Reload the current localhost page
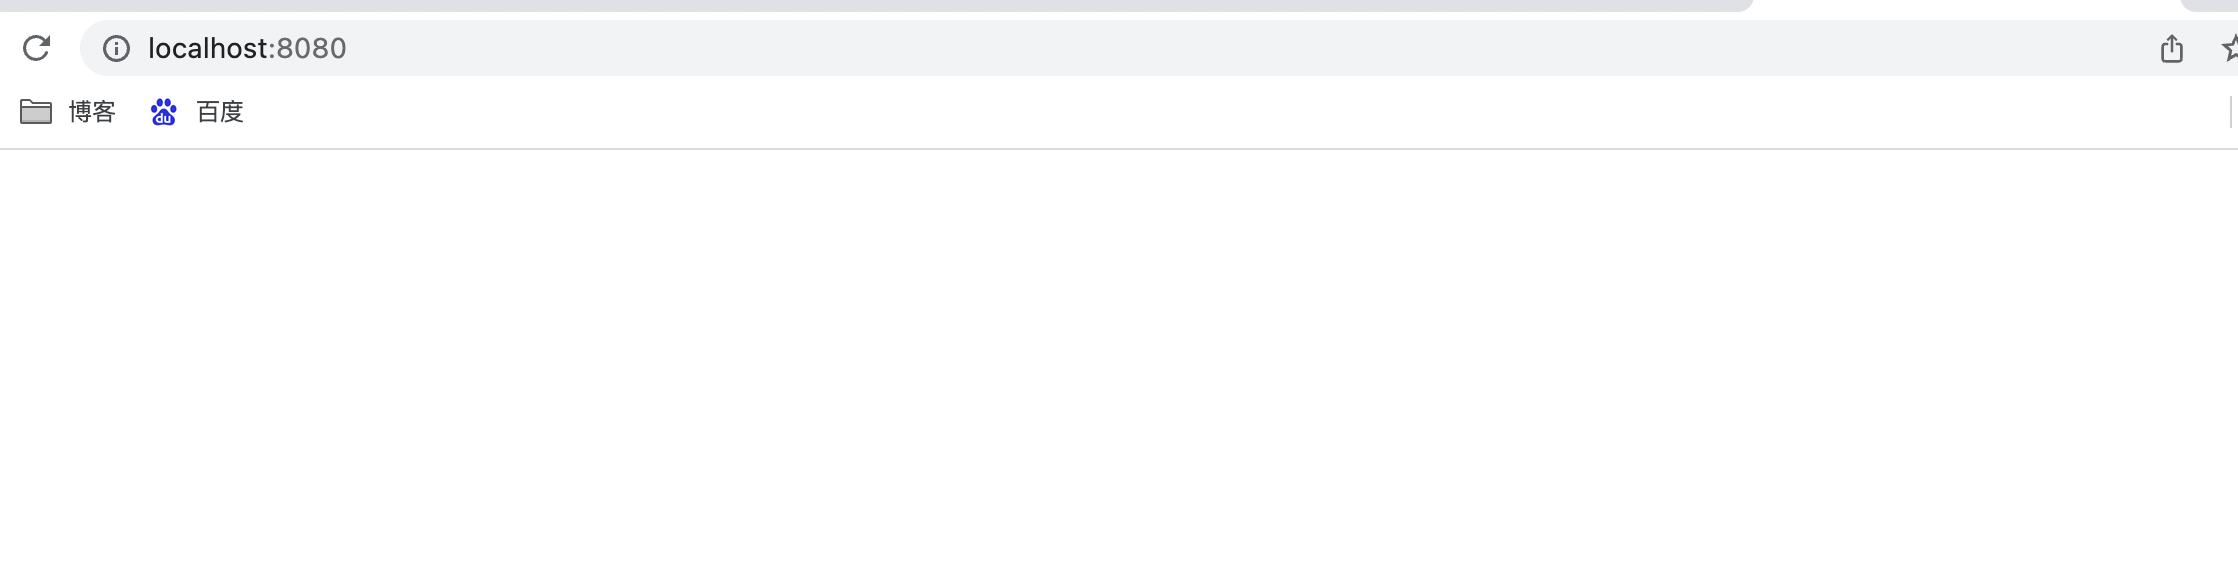The width and height of the screenshot is (2238, 576). [x=36, y=48]
